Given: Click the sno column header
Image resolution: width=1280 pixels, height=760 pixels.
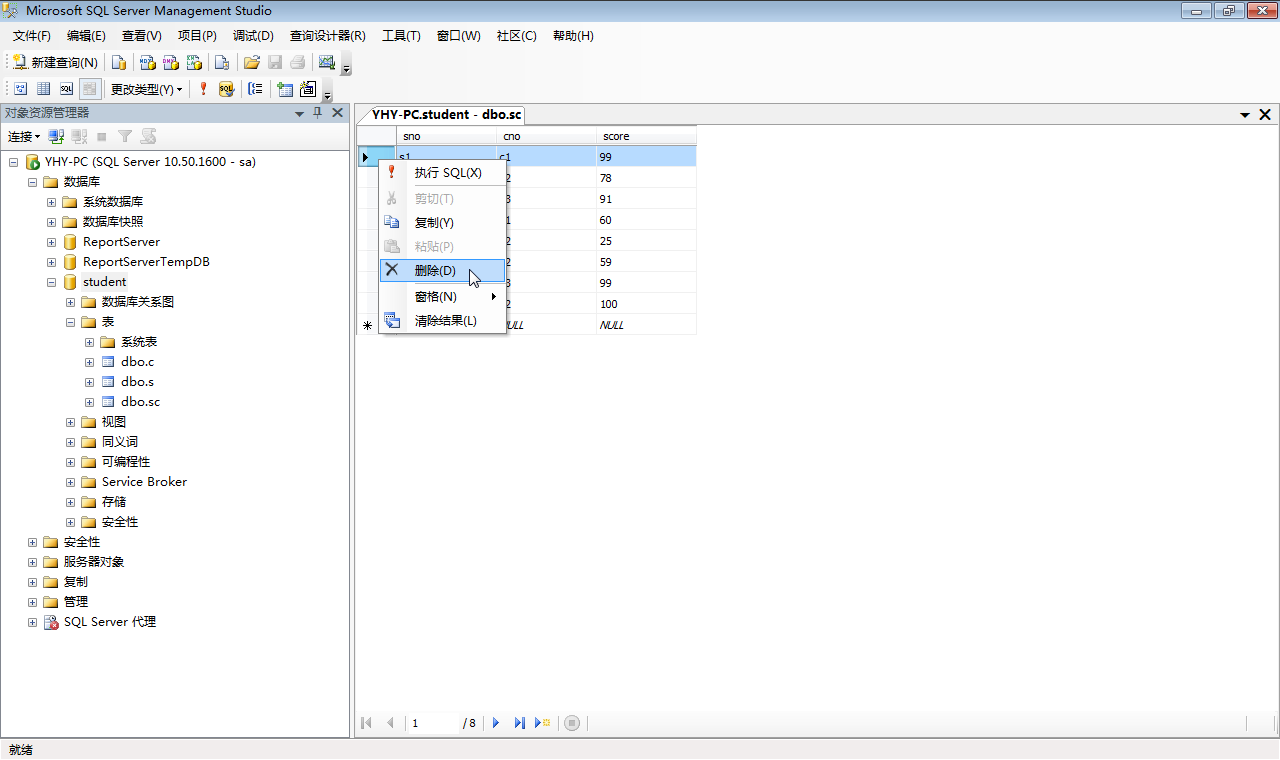Looking at the screenshot, I should [446, 136].
